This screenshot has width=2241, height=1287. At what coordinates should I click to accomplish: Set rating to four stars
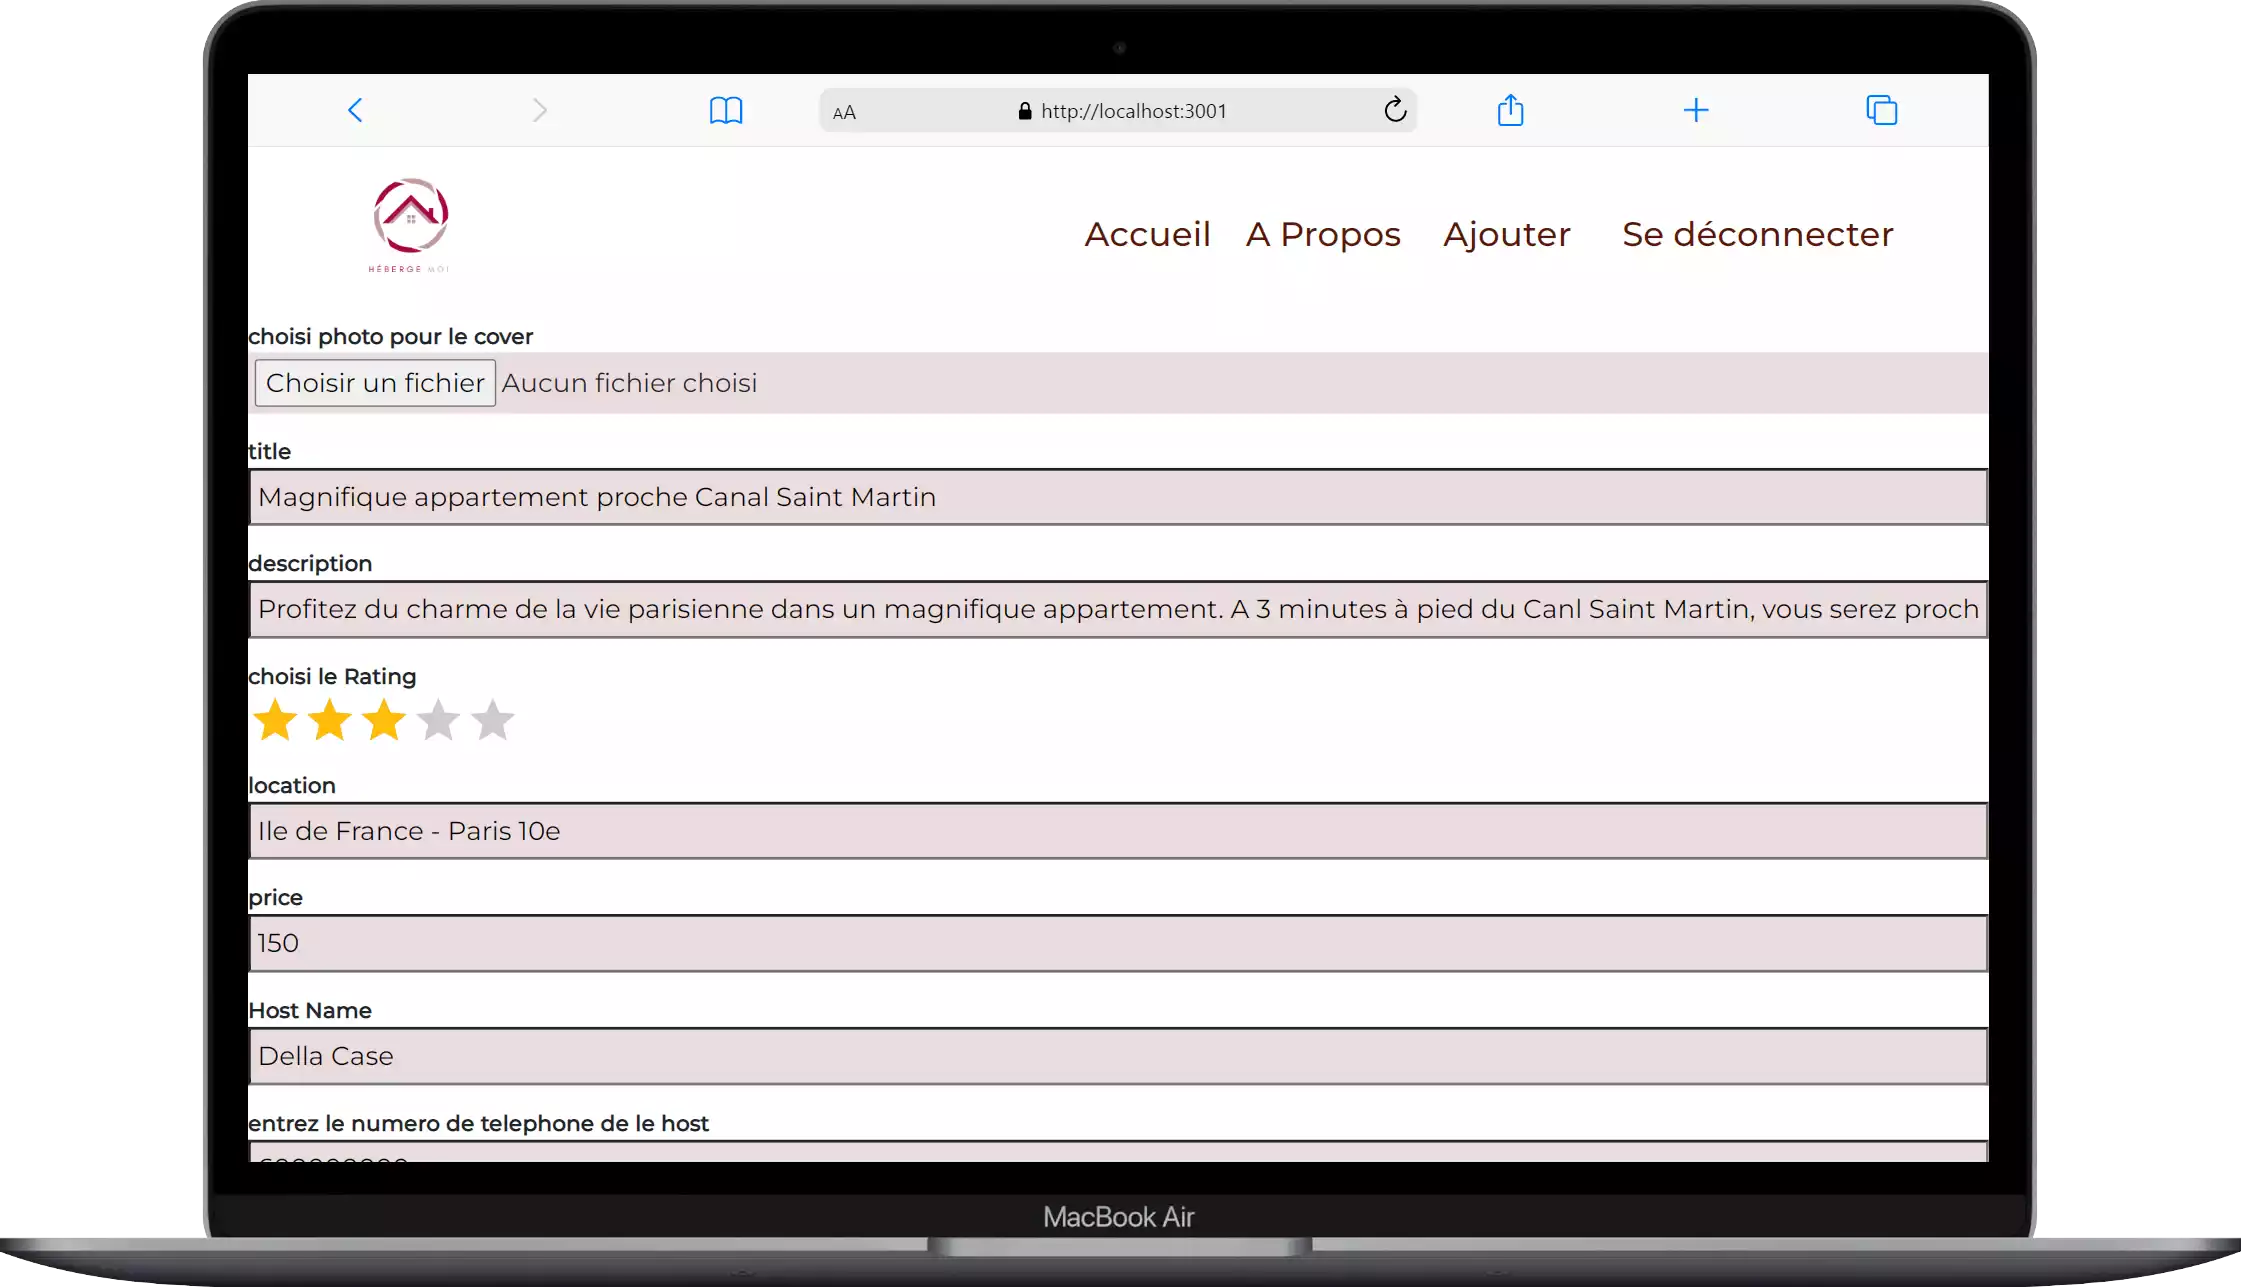click(x=438, y=720)
